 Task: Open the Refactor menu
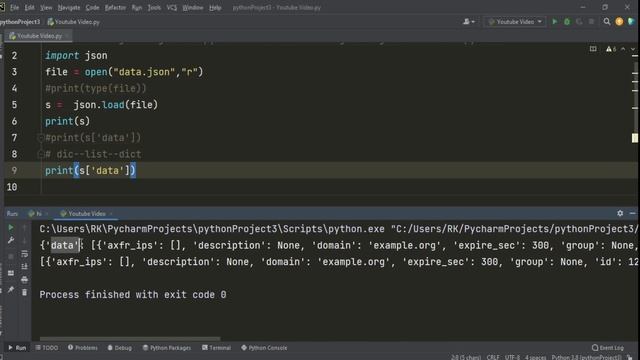pyautogui.click(x=116, y=7)
